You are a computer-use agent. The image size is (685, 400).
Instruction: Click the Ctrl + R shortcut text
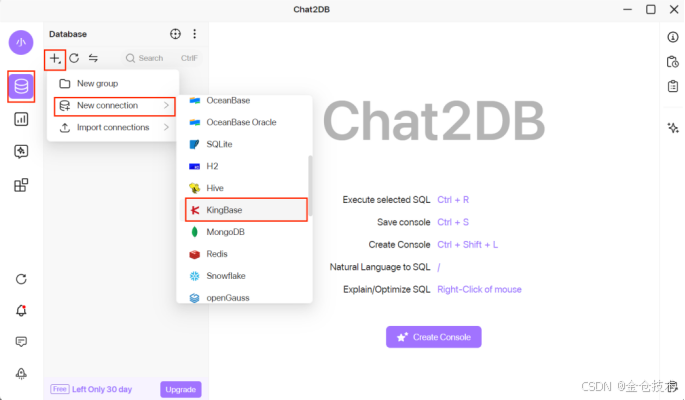click(x=453, y=200)
